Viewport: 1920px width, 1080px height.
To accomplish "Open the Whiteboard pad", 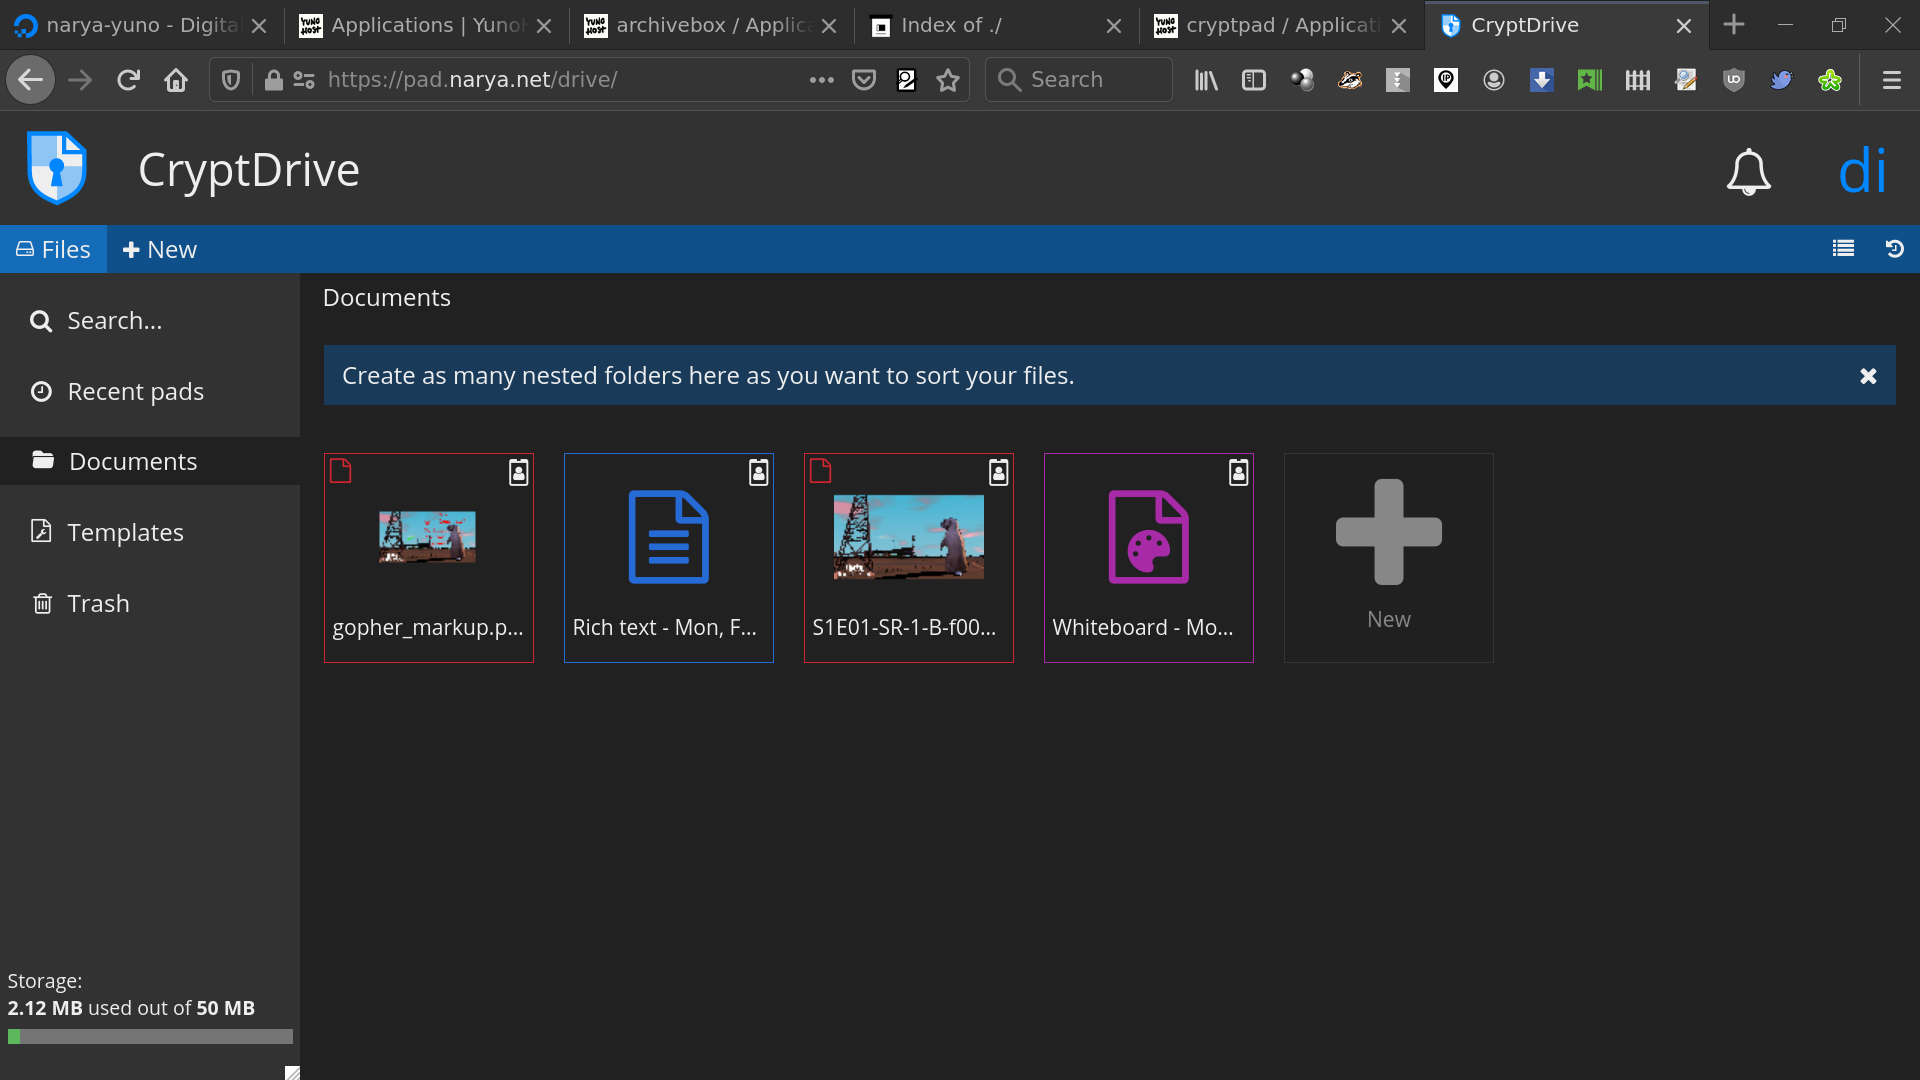I will [1148, 557].
